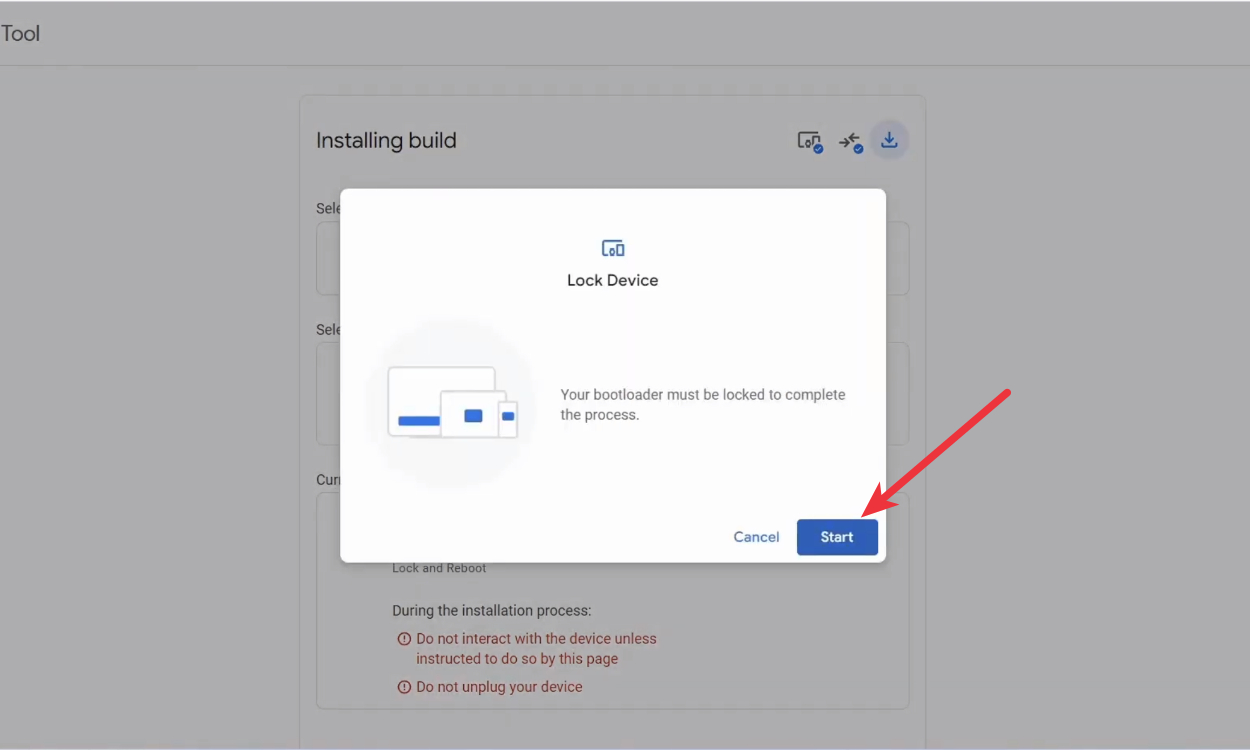The height and width of the screenshot is (750, 1250).
Task: Click the Start button in the dialog
Action: pos(837,537)
